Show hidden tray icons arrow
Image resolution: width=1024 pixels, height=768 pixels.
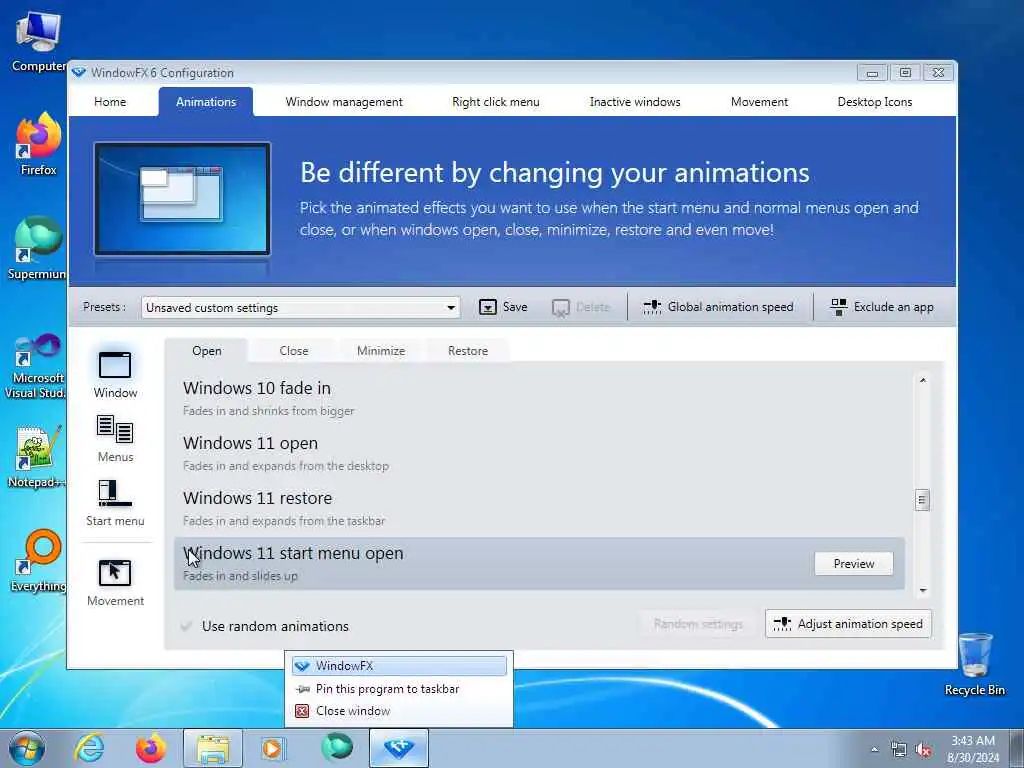874,750
